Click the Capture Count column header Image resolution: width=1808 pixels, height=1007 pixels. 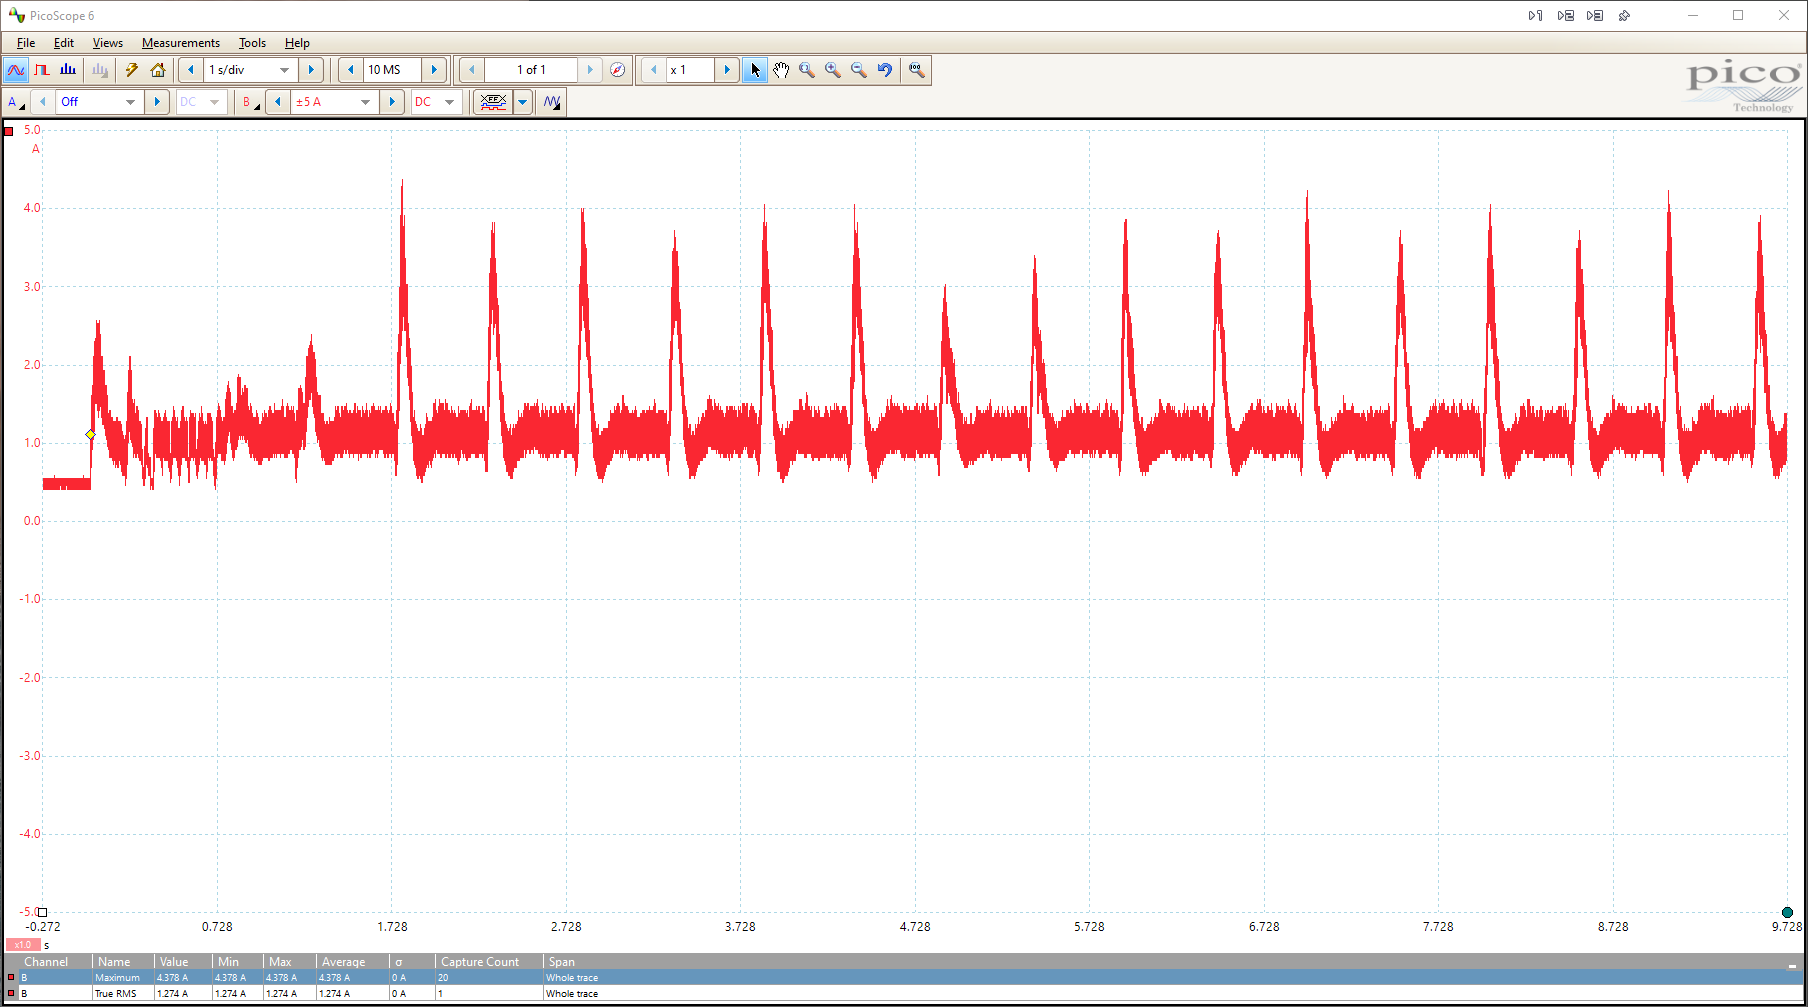489,962
